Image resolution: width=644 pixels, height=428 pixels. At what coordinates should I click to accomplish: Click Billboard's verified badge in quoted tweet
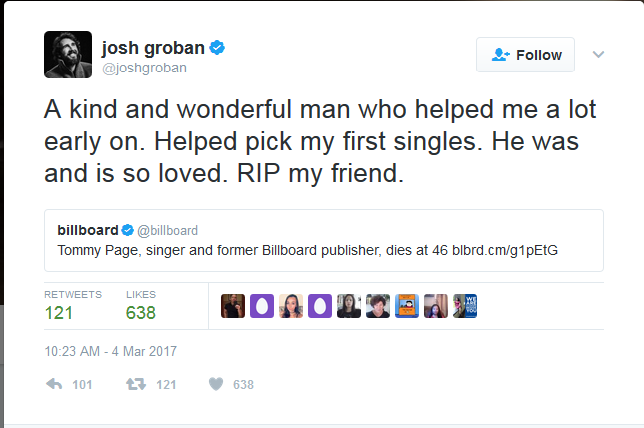(x=128, y=230)
